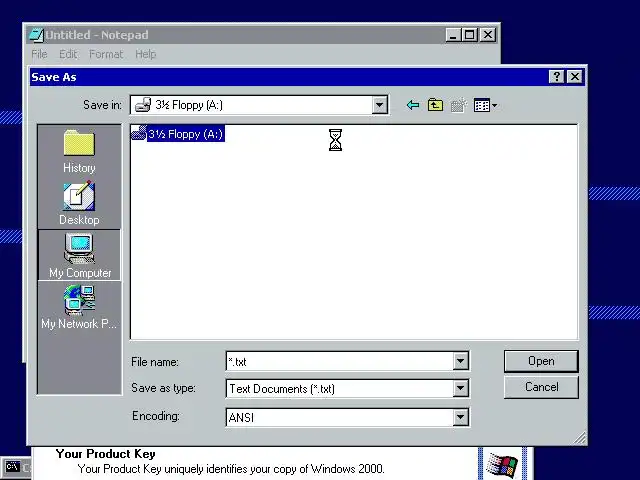Click the Cancel button
Screen dimensions: 640x480
click(541, 387)
